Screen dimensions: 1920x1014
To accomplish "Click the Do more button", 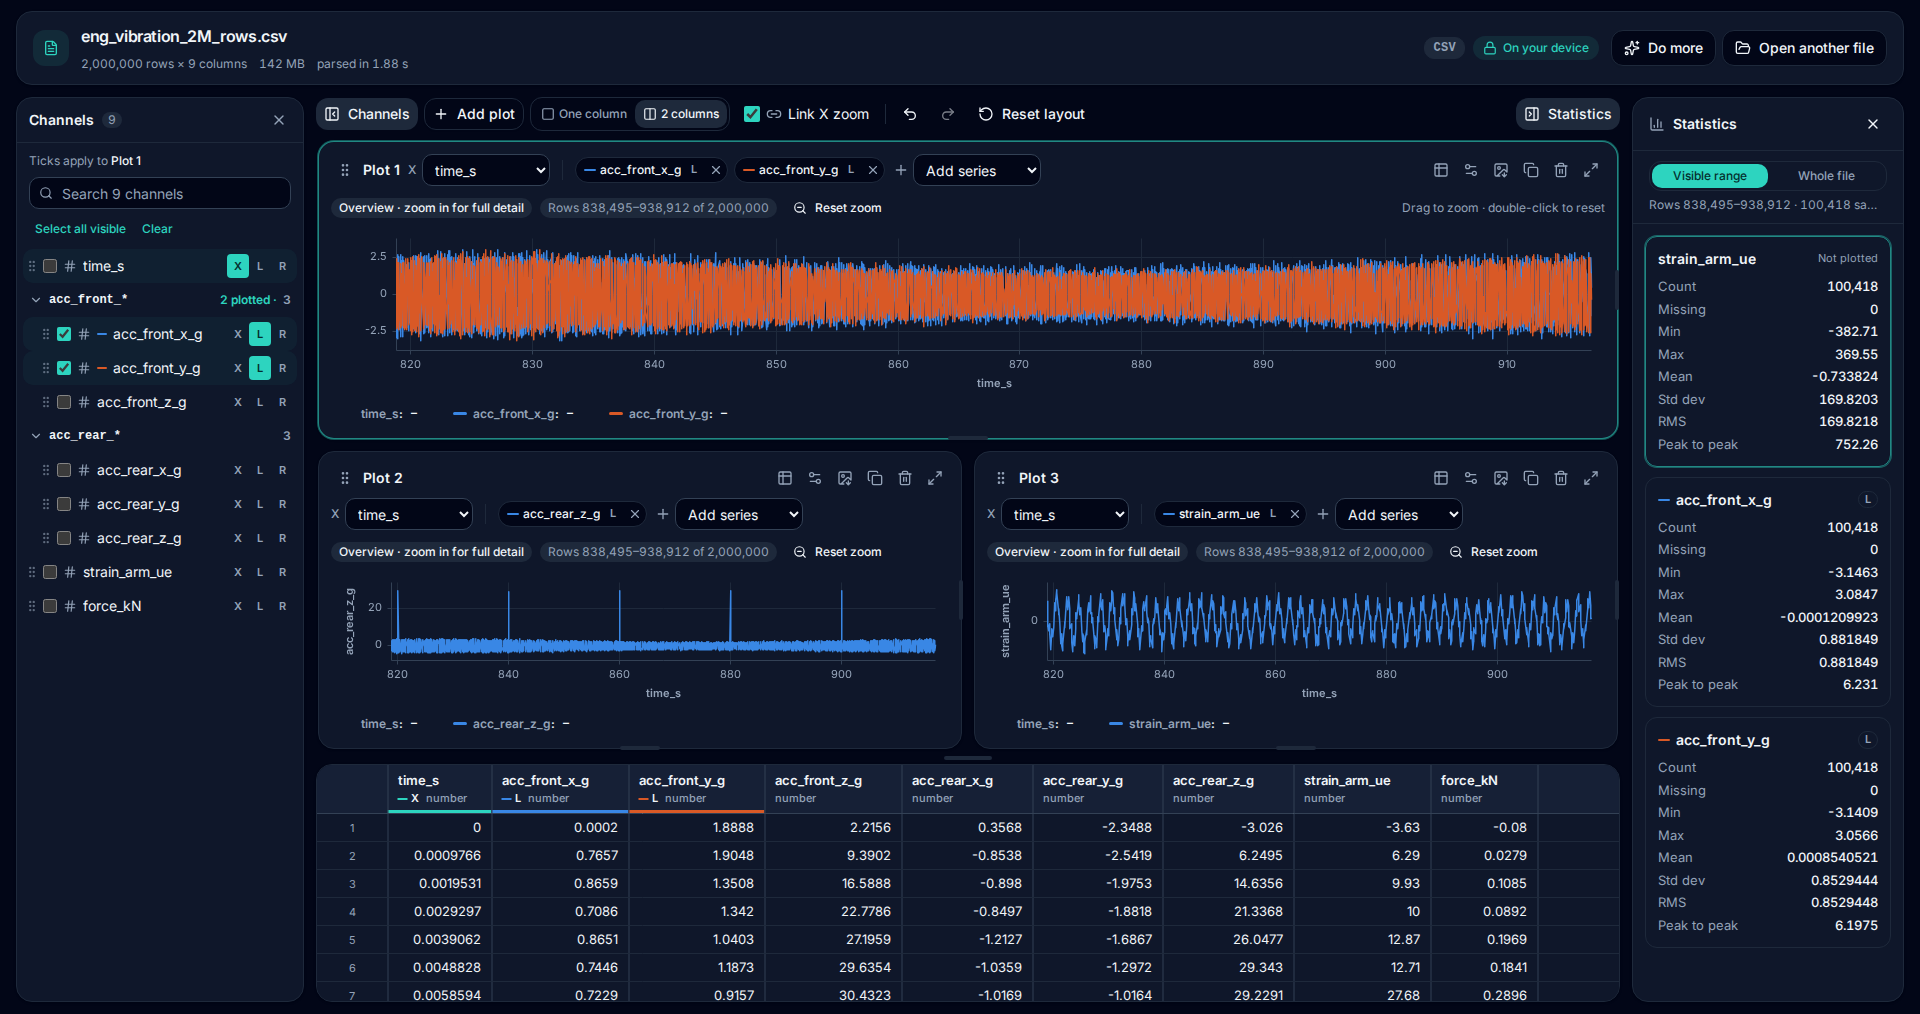I will (x=1663, y=48).
